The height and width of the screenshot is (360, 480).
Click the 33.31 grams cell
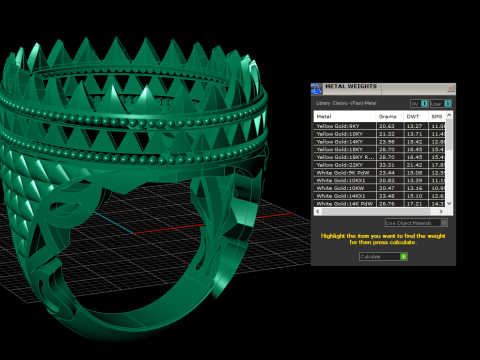pos(390,165)
